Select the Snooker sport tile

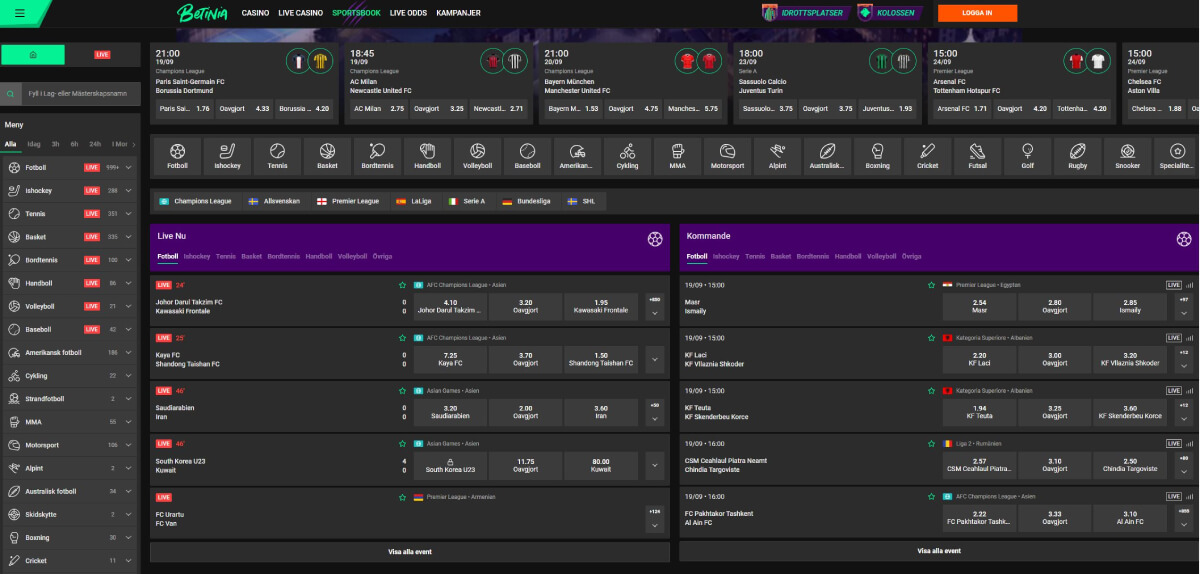point(1127,155)
